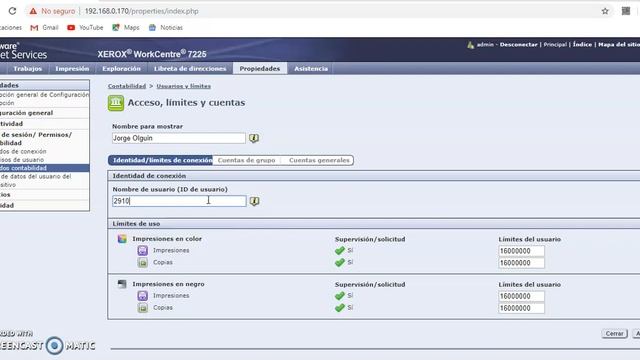The image size is (640, 360).
Task: Open the YouTube bookmark
Action: click(x=85, y=27)
